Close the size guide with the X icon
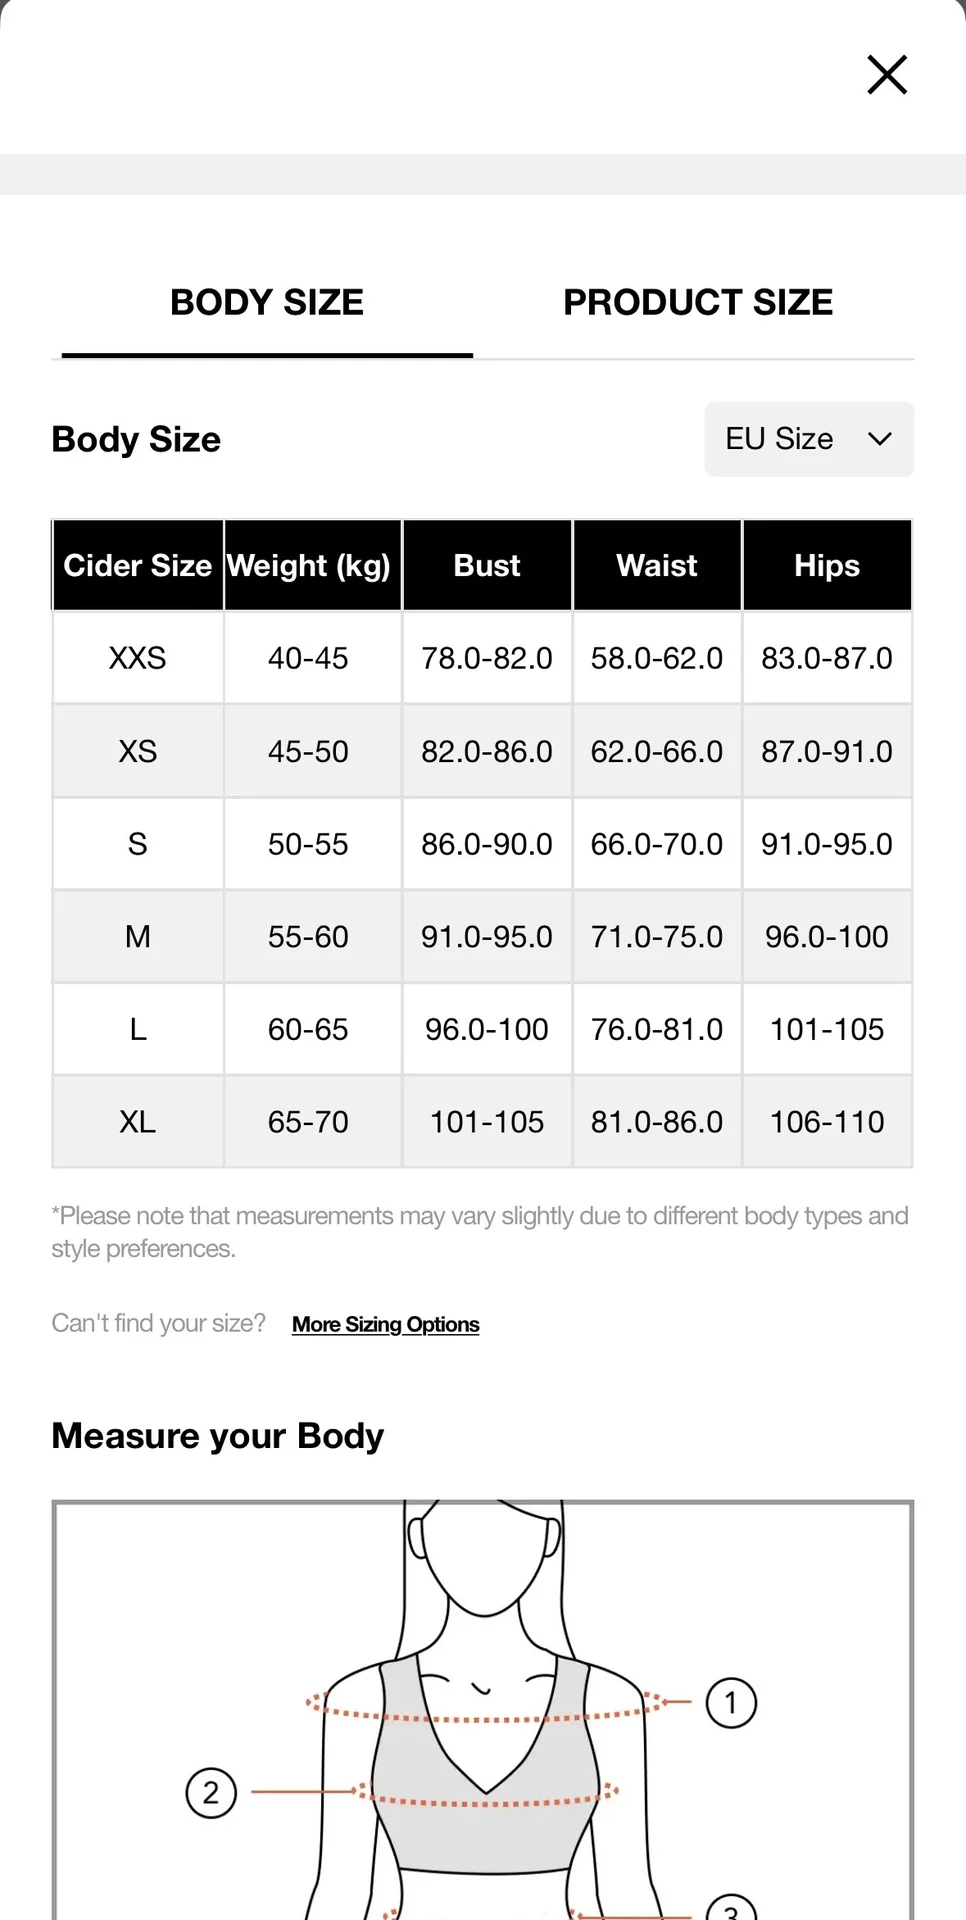This screenshot has height=1920, width=966. (887, 75)
